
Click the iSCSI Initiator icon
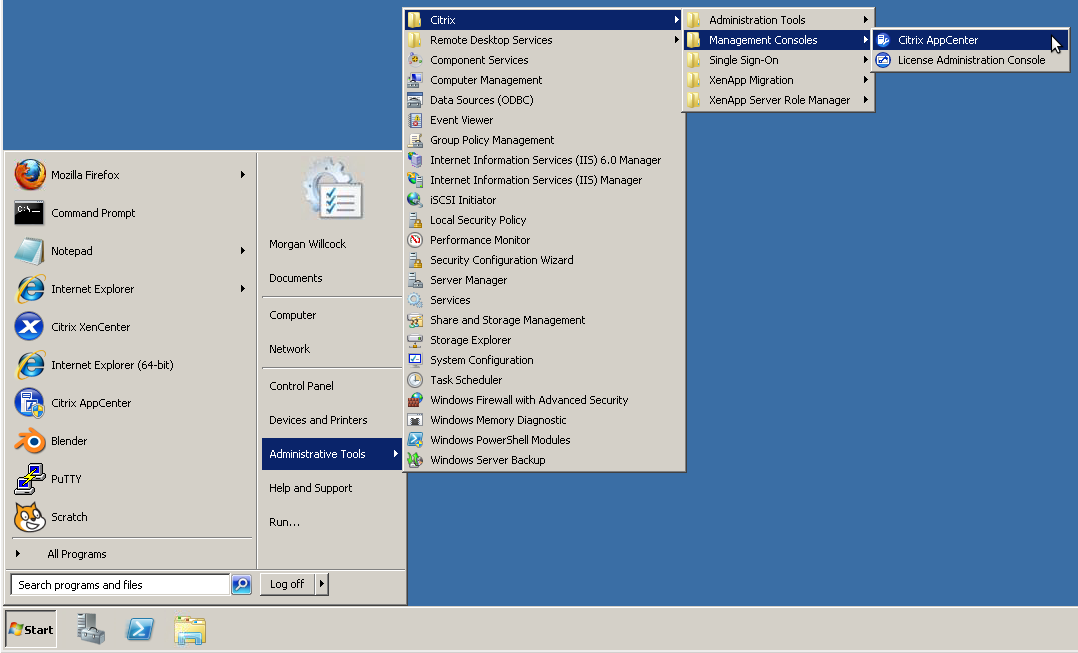[415, 200]
